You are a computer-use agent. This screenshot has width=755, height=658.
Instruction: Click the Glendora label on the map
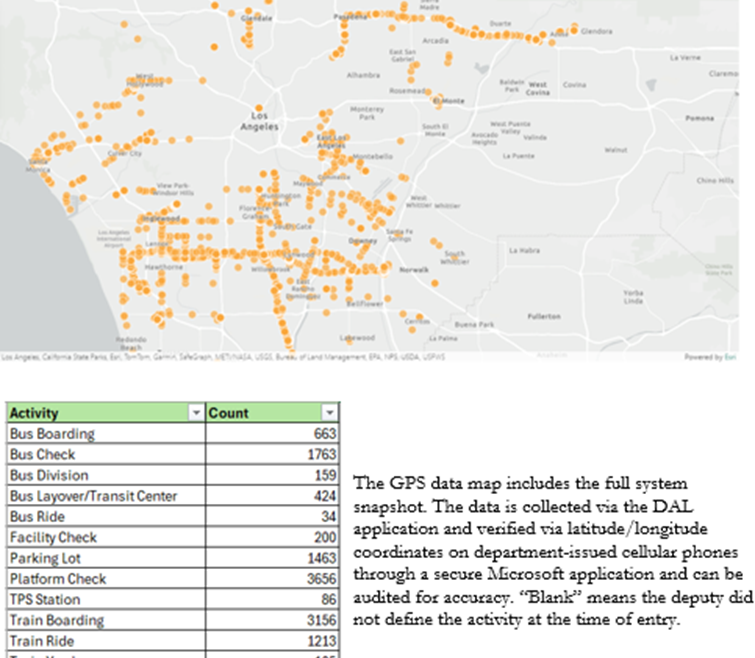pyautogui.click(x=596, y=31)
